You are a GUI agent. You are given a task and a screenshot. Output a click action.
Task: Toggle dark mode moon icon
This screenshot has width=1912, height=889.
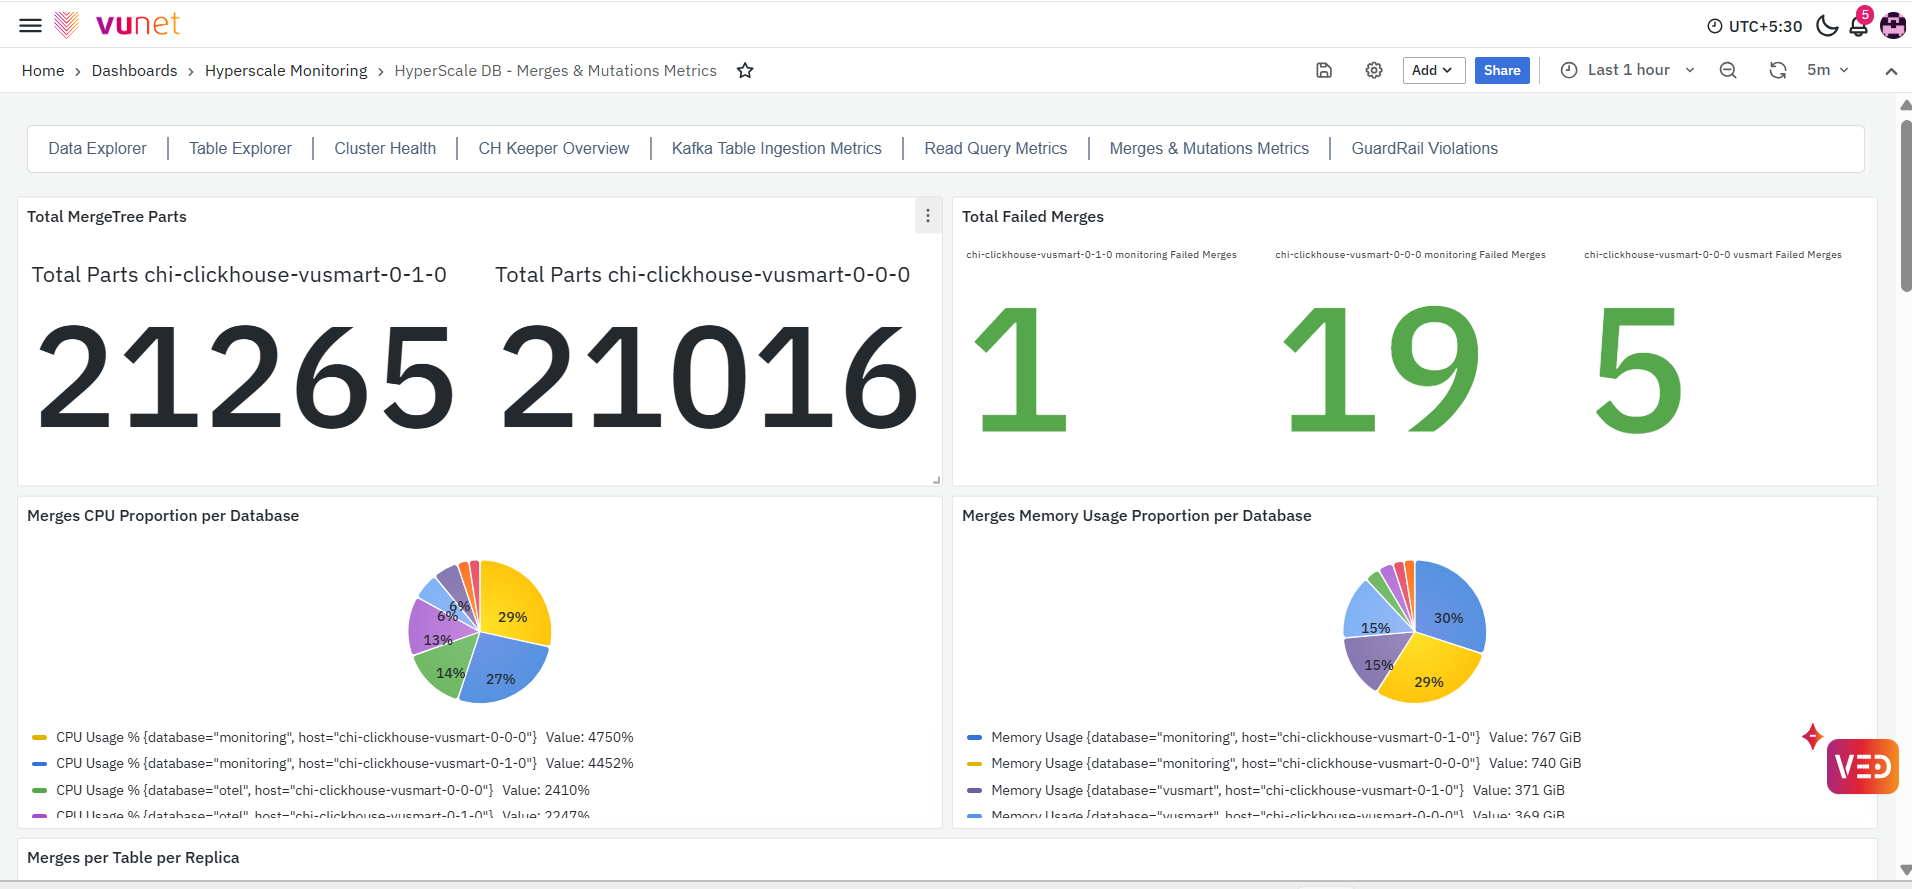(x=1827, y=26)
